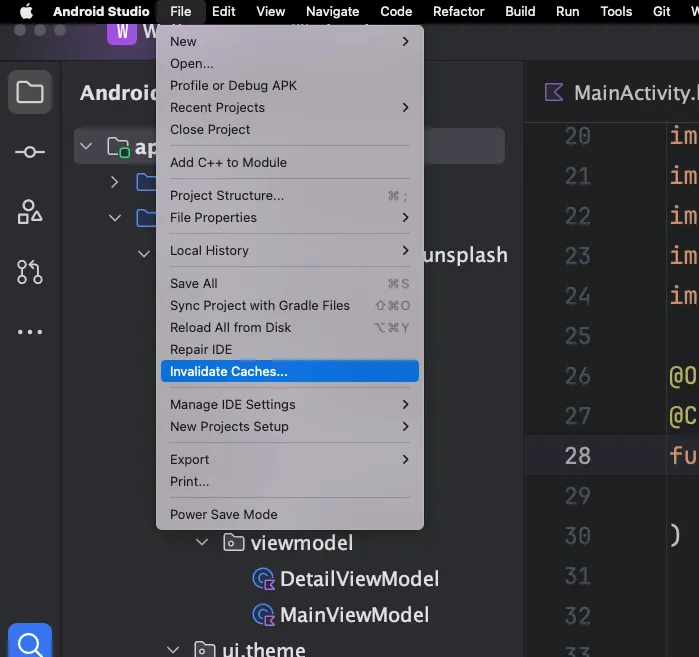
Task: Toggle Power Save Mode
Action: (224, 514)
